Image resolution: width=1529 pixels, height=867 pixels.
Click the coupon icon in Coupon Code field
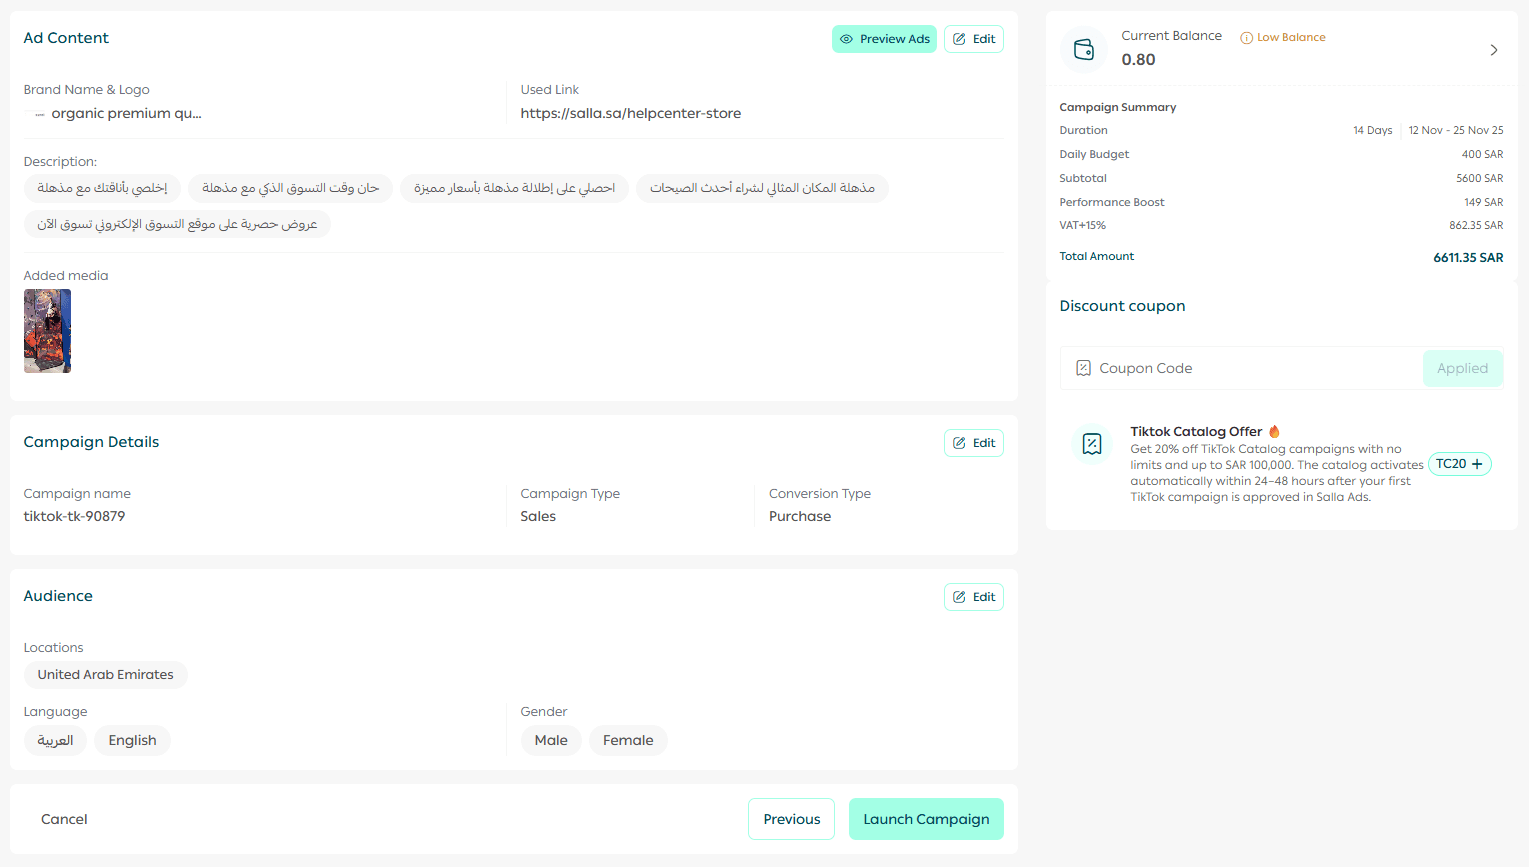[x=1083, y=368]
